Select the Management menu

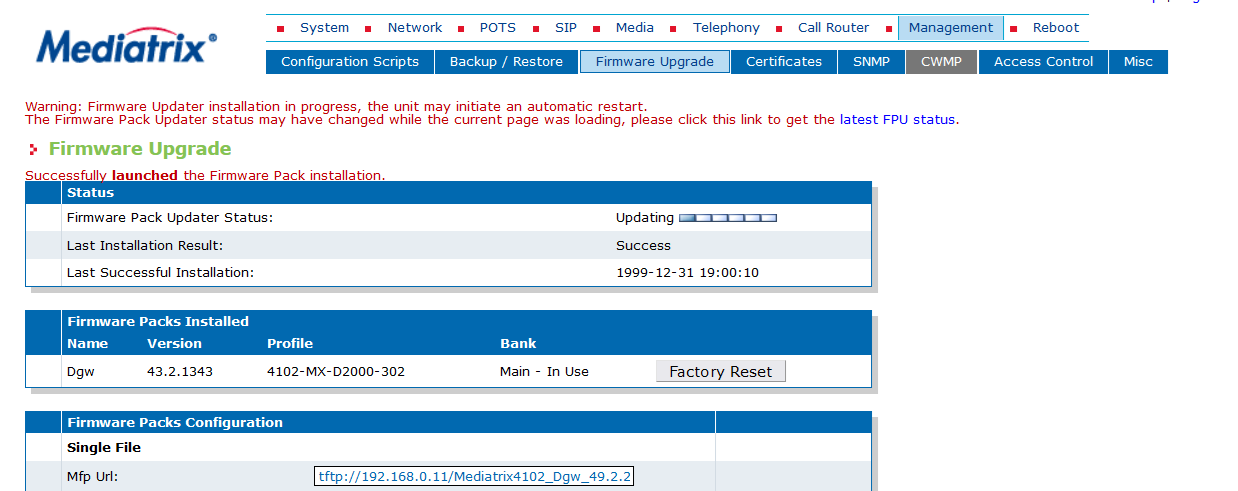pos(950,28)
